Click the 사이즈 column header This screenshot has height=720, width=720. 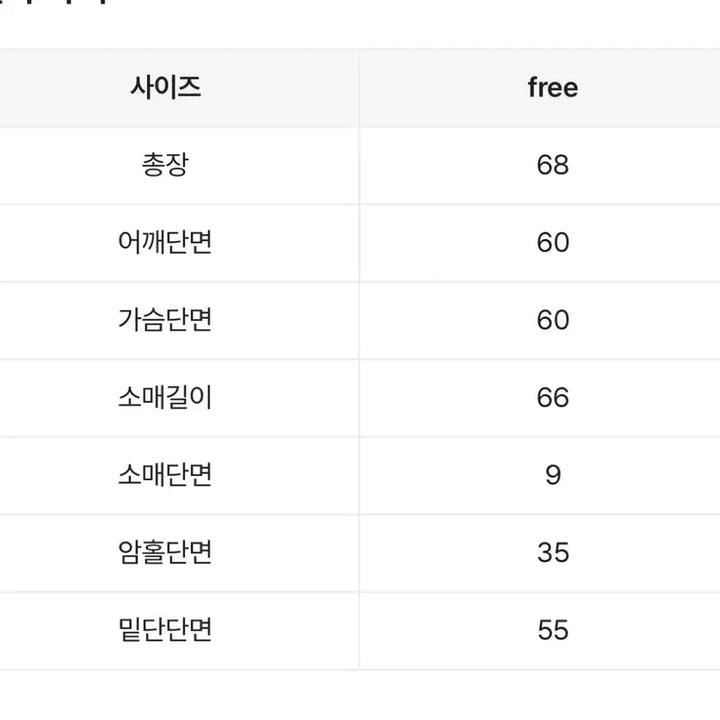pos(165,87)
